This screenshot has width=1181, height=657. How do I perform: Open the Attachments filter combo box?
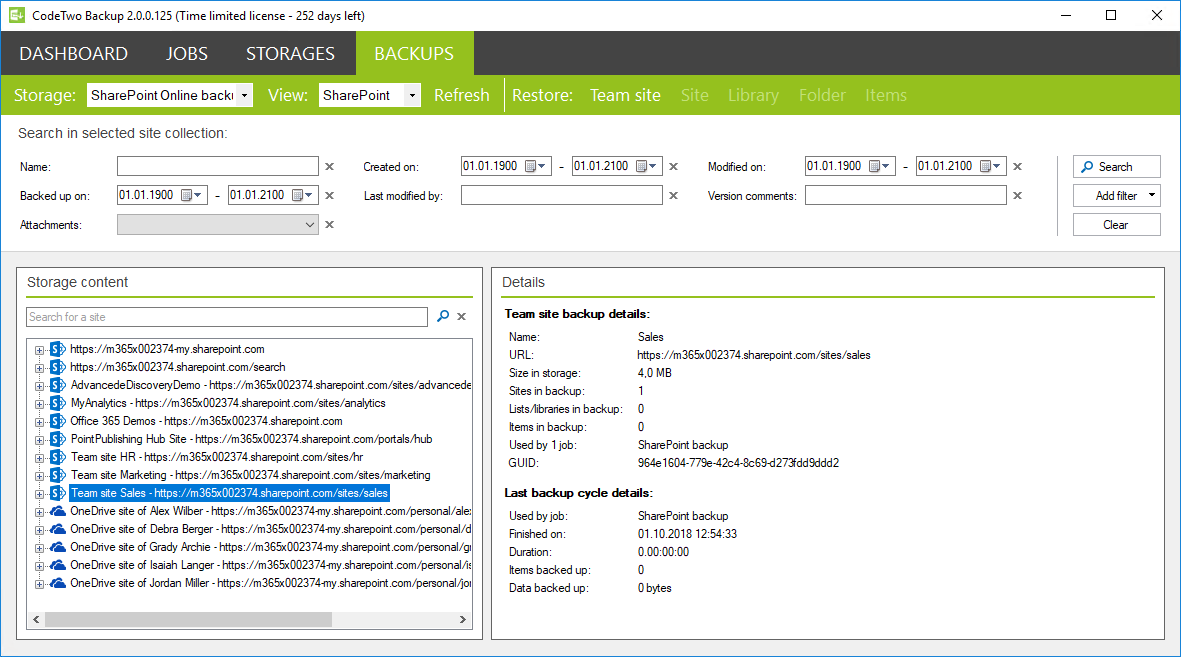218,225
